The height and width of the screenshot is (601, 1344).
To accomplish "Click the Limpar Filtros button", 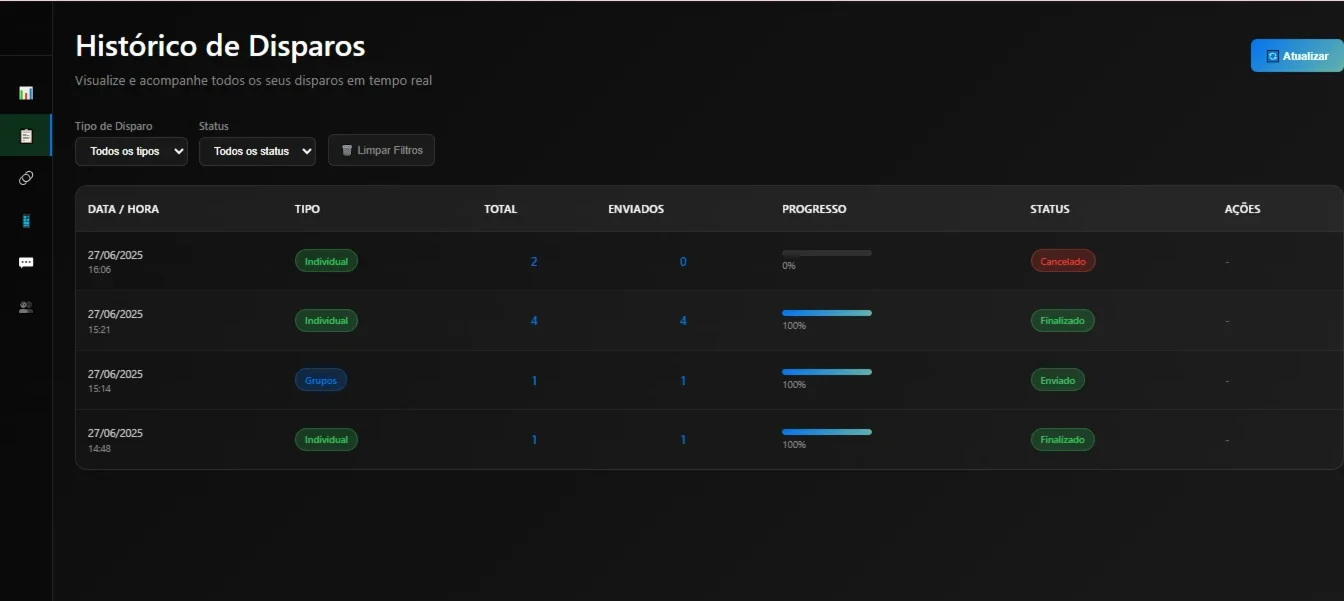I will [x=381, y=150].
